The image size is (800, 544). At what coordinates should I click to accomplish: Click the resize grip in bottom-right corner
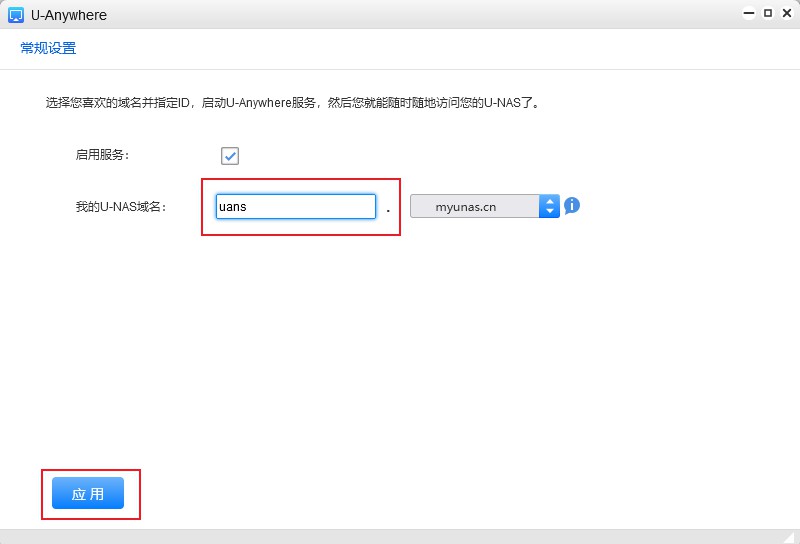coord(791,537)
